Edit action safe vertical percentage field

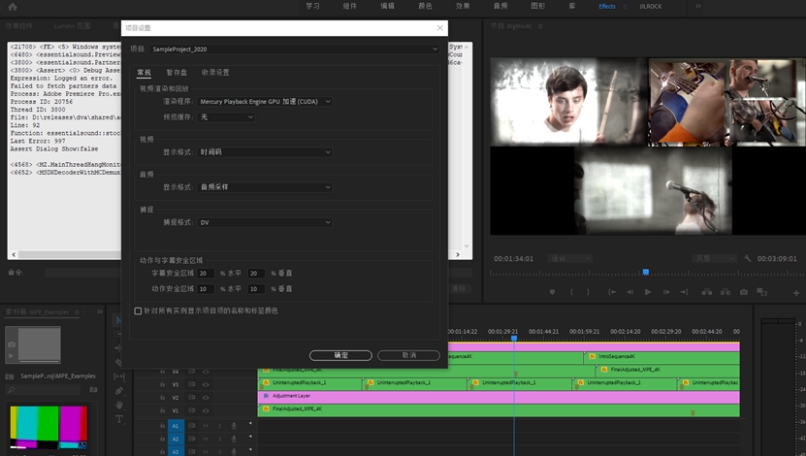pos(256,289)
